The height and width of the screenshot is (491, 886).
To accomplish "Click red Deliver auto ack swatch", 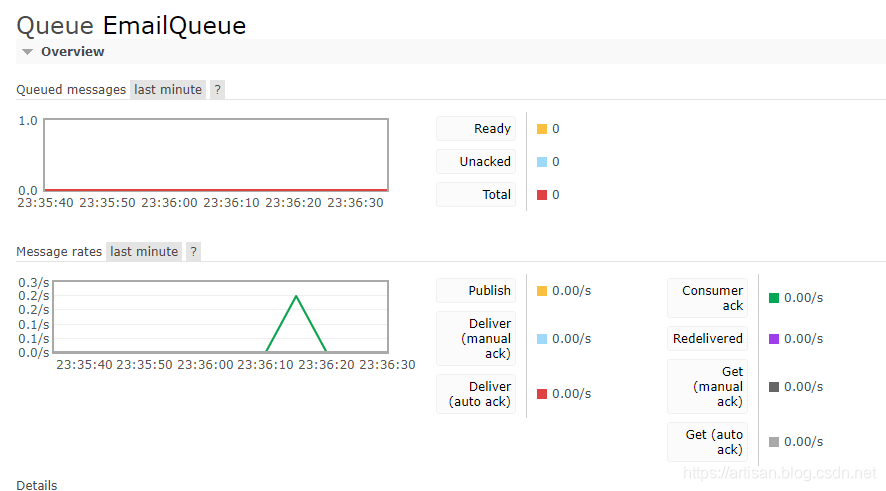I will 542,394.
